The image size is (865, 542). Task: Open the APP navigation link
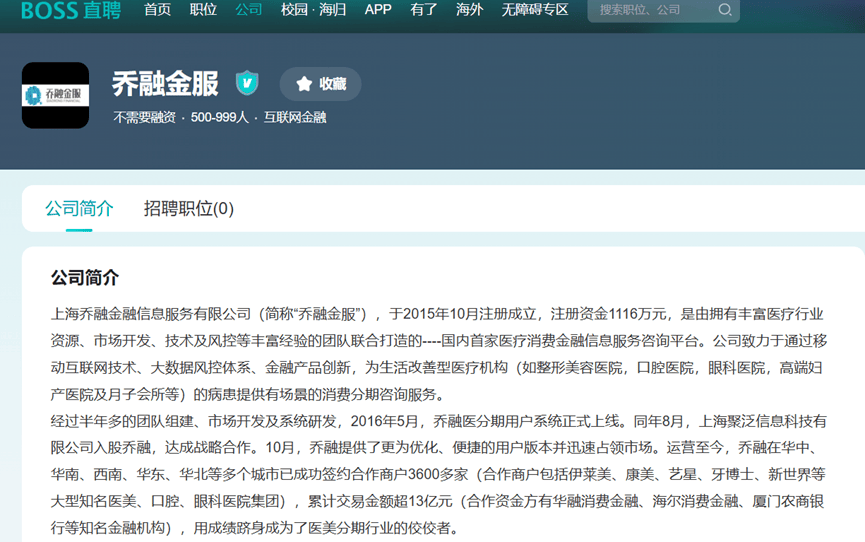click(x=378, y=9)
